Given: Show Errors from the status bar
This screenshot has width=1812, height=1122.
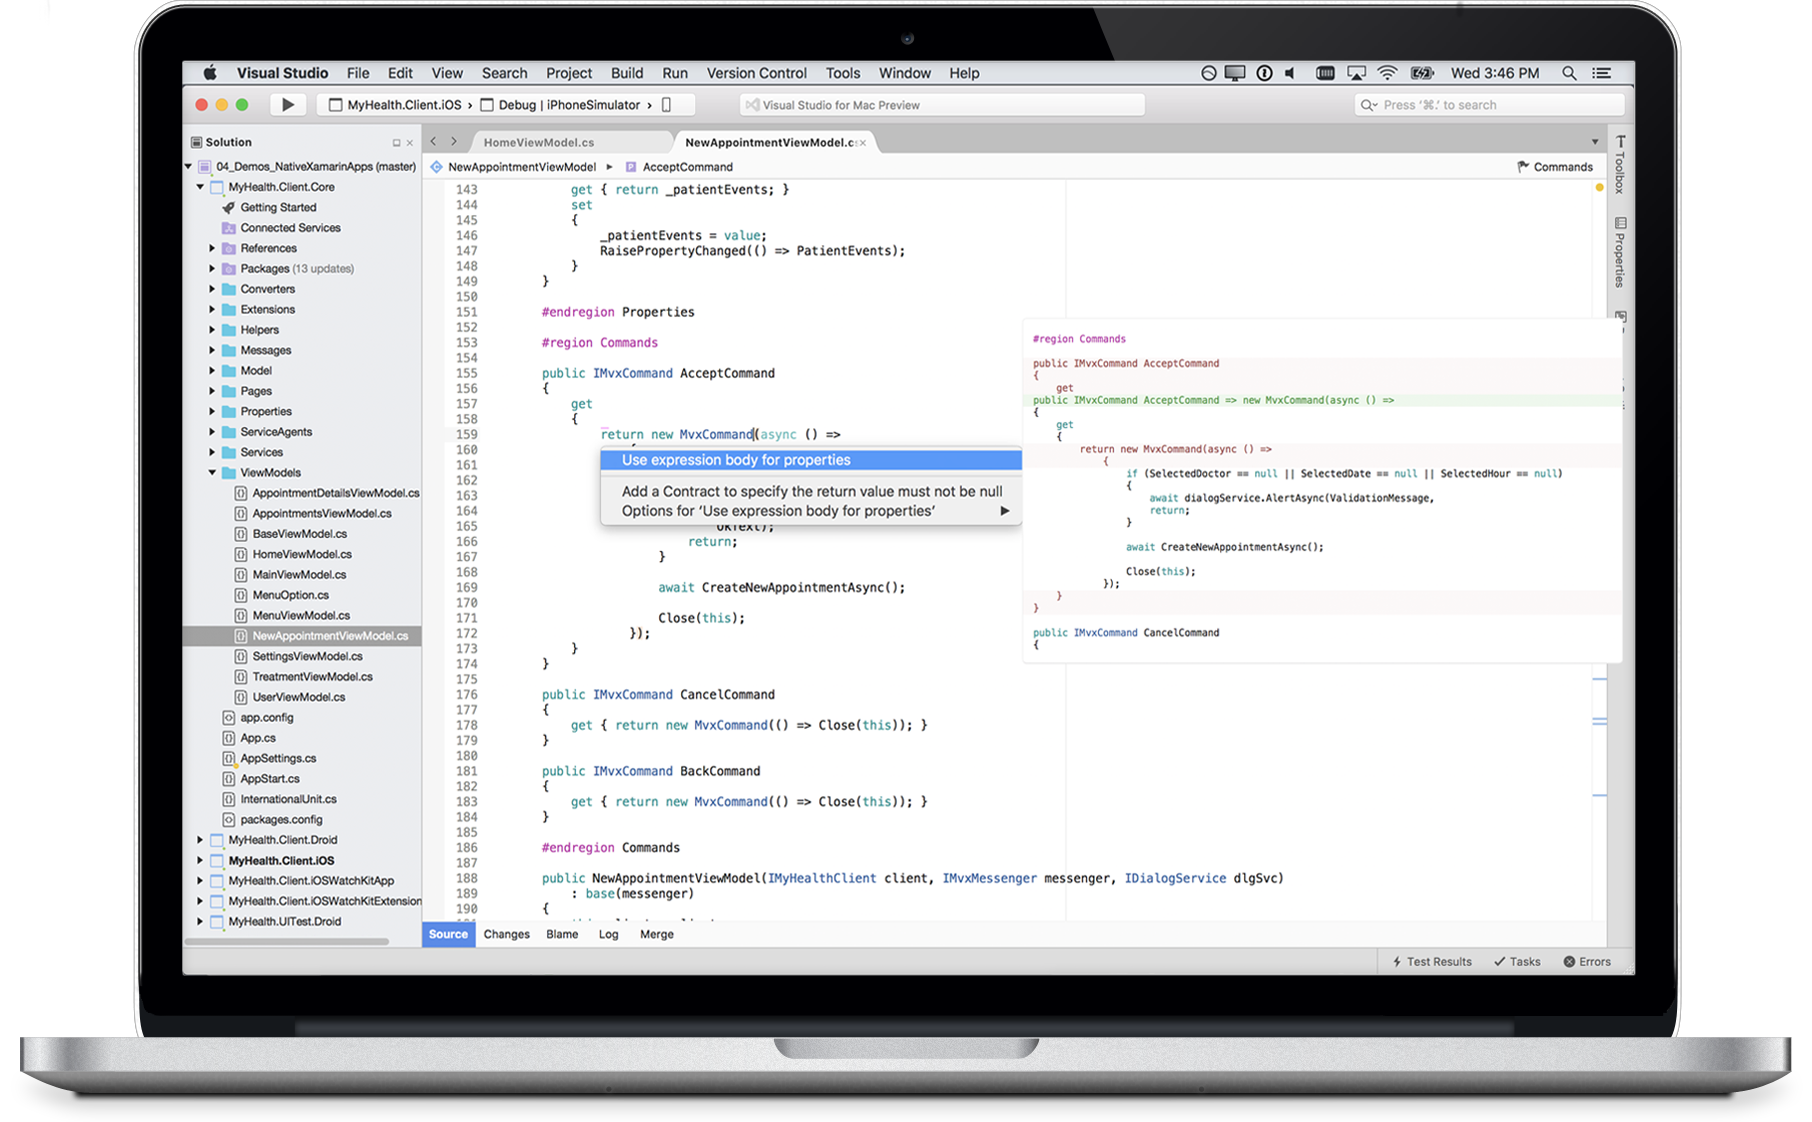Looking at the screenshot, I should pyautogui.click(x=1587, y=961).
